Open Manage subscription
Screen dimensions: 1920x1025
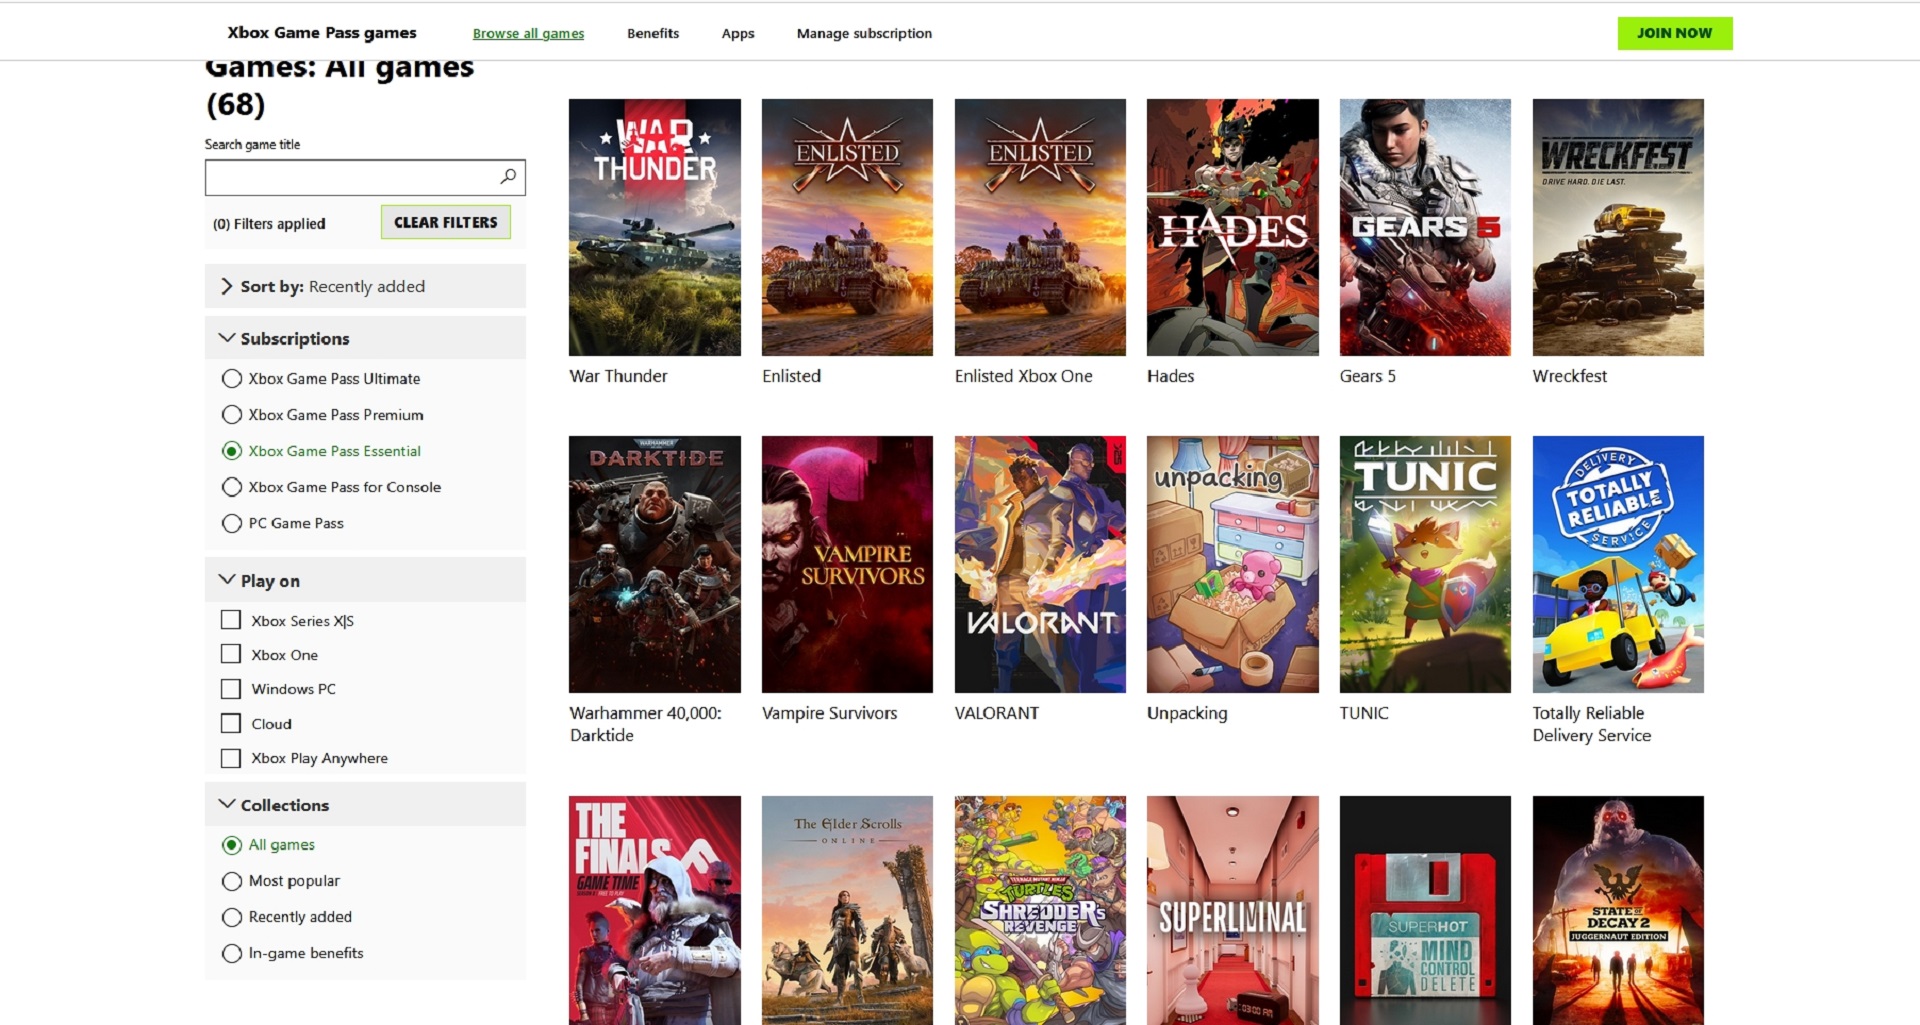coord(864,33)
